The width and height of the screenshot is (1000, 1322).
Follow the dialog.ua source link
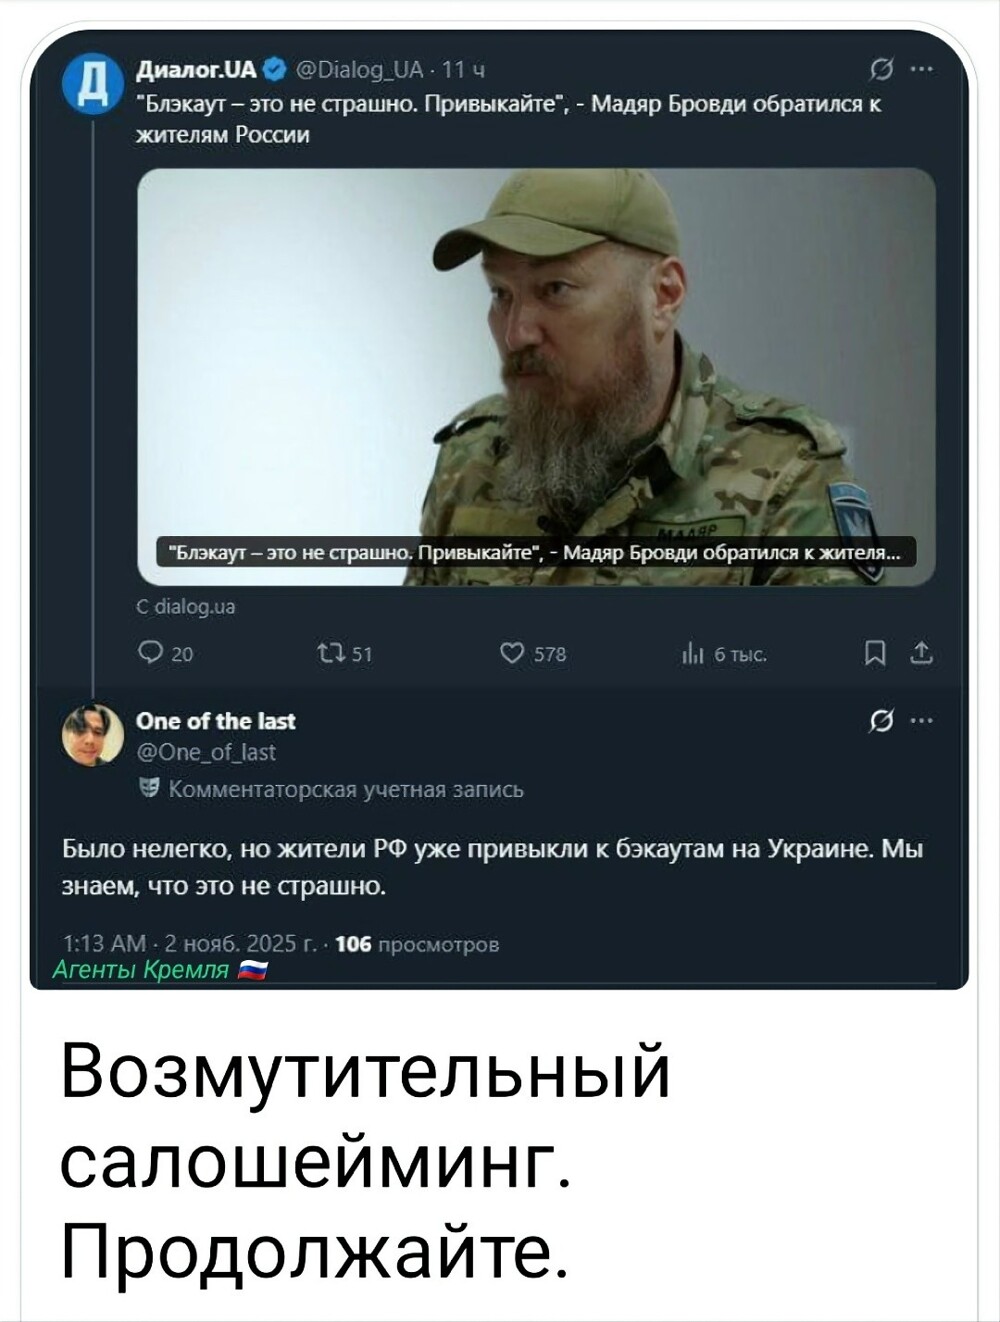pos(187,606)
